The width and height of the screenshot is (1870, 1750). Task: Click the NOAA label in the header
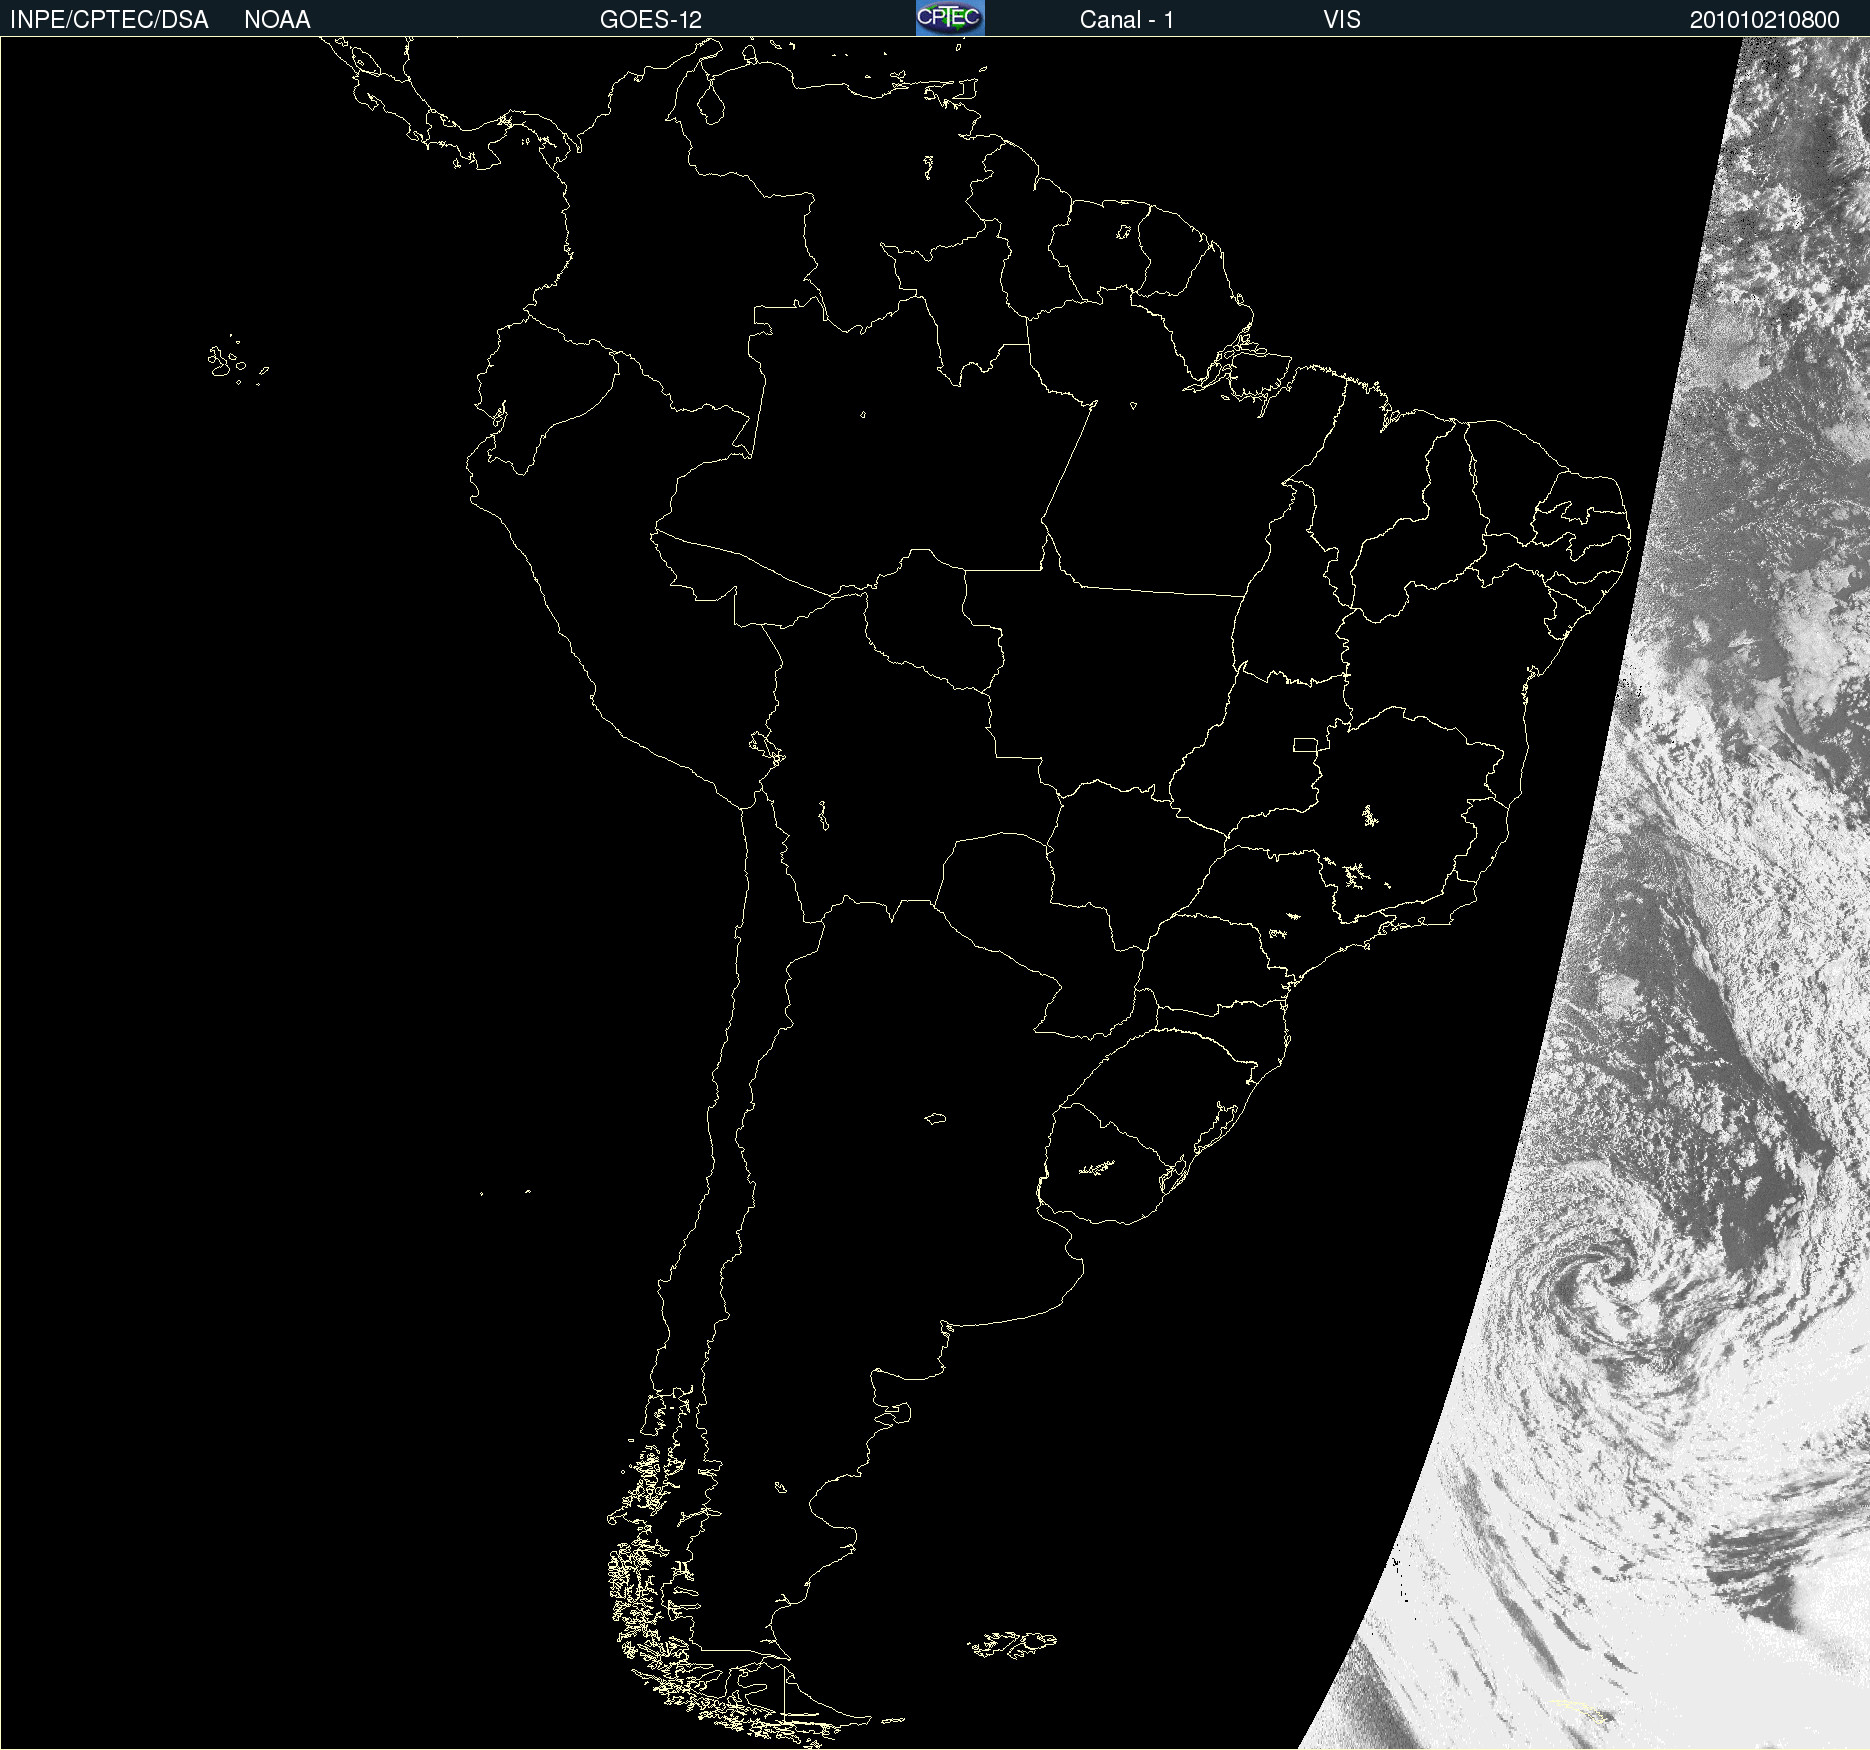coord(277,20)
